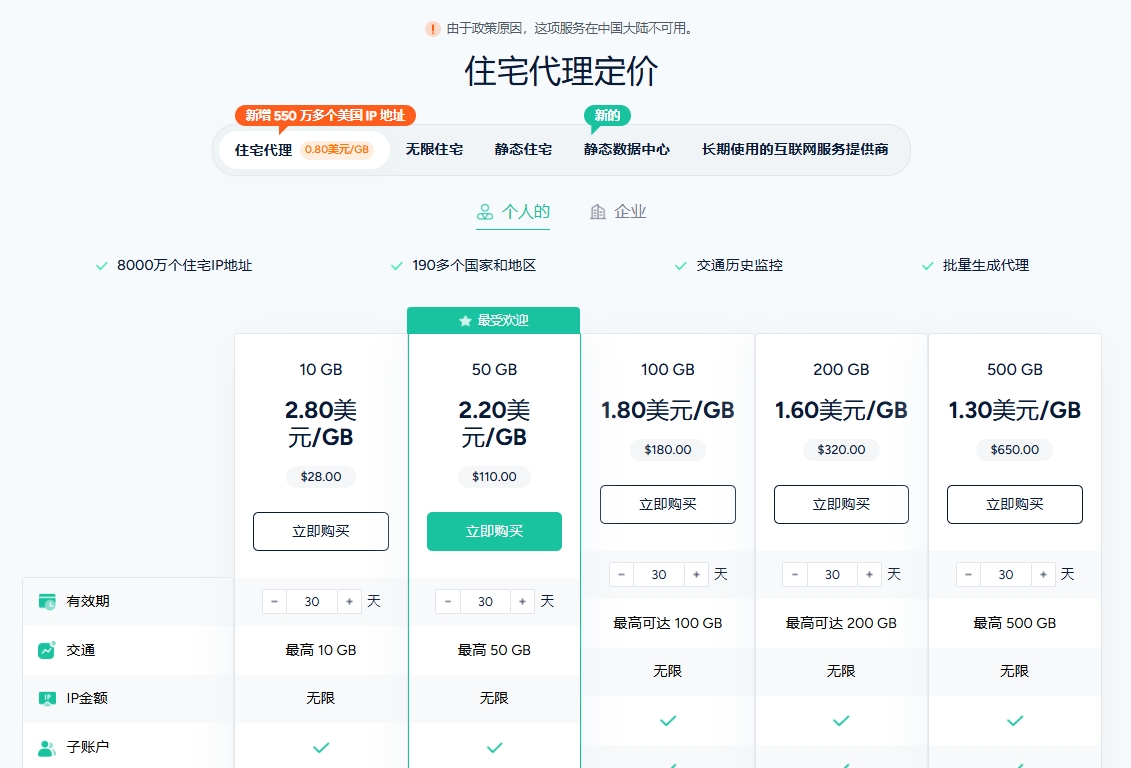The width and height of the screenshot is (1131, 768).
Task: Click the orange warning icon above the title
Action: coord(430,29)
